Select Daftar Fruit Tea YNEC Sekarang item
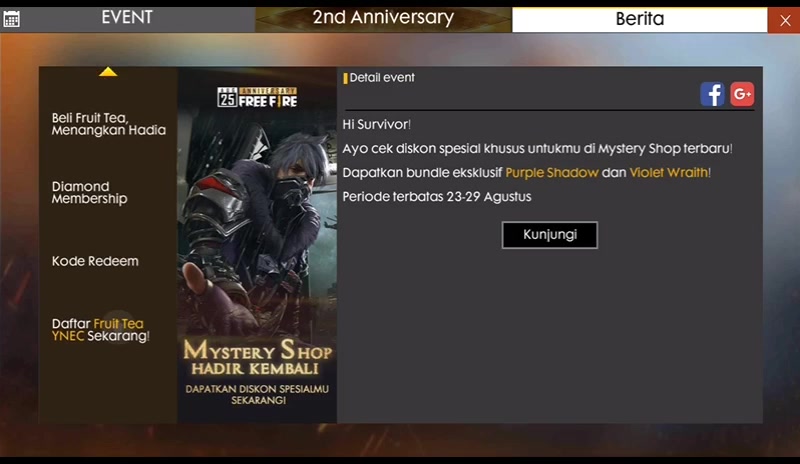 pyautogui.click(x=101, y=330)
